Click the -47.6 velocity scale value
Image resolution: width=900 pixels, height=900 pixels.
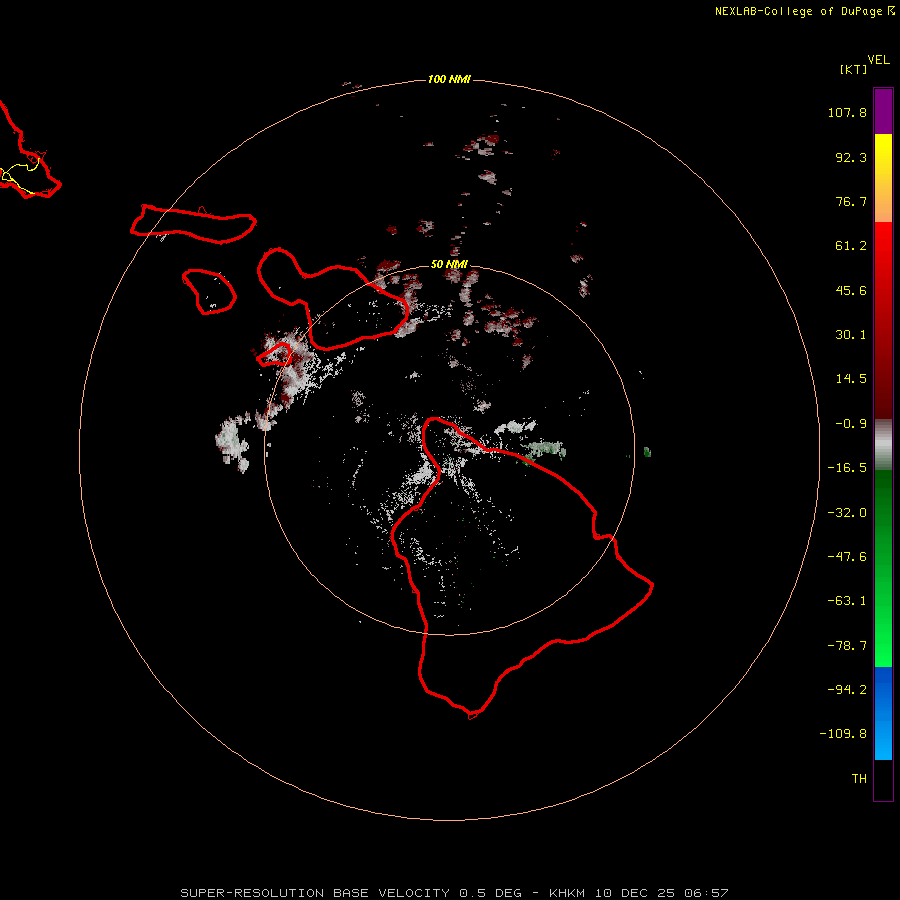[x=847, y=557]
